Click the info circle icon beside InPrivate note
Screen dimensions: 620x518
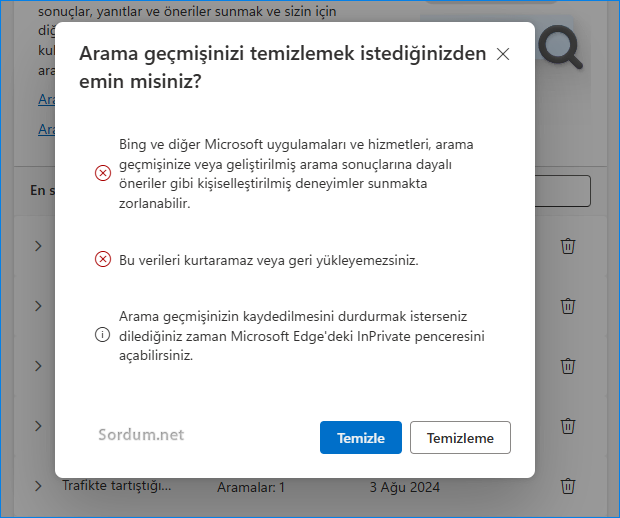(102, 335)
